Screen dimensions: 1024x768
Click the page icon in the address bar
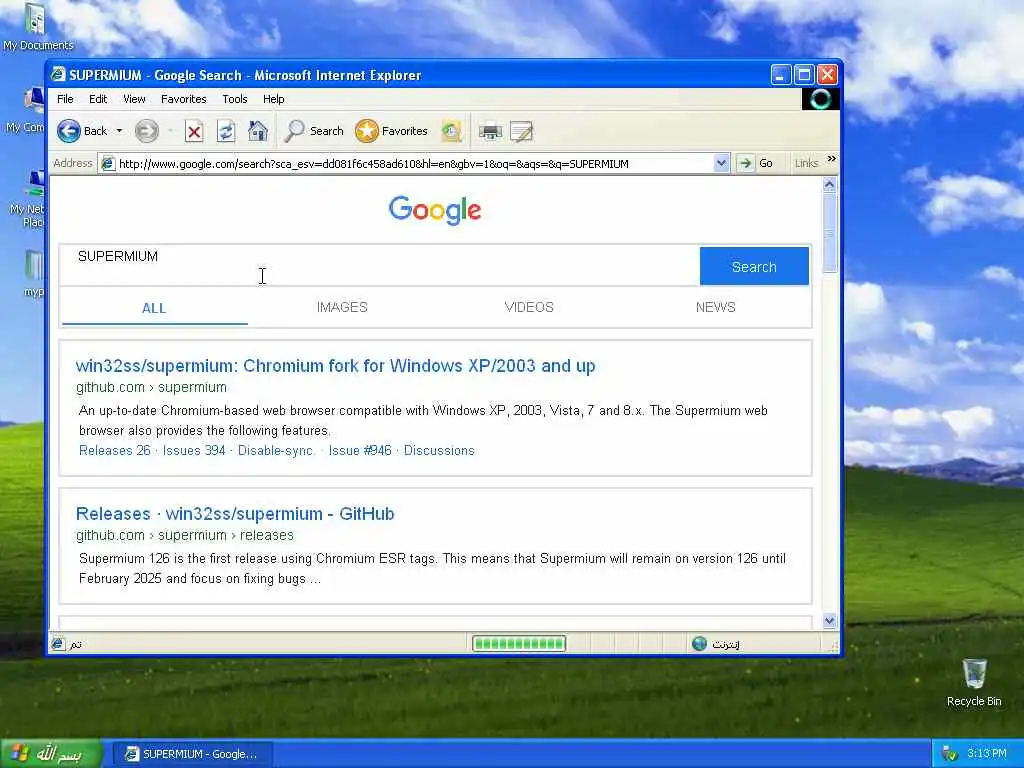[108, 163]
